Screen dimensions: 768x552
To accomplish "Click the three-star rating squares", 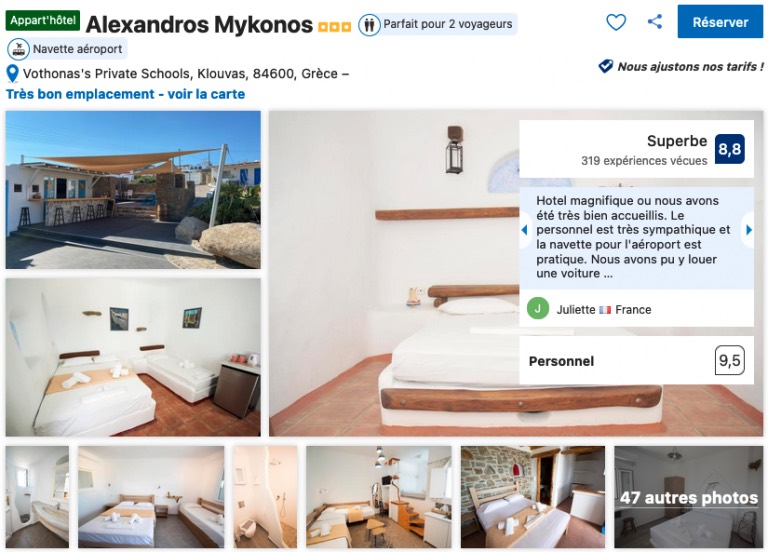I will (335, 26).
